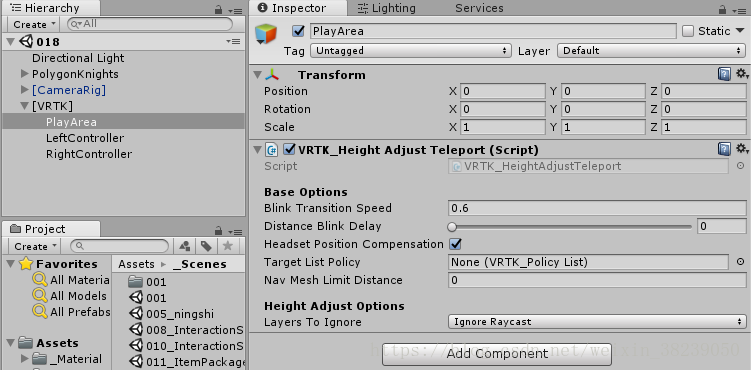Click the Script field object picker circle
The width and height of the screenshot is (751, 370).
pyautogui.click(x=740, y=166)
